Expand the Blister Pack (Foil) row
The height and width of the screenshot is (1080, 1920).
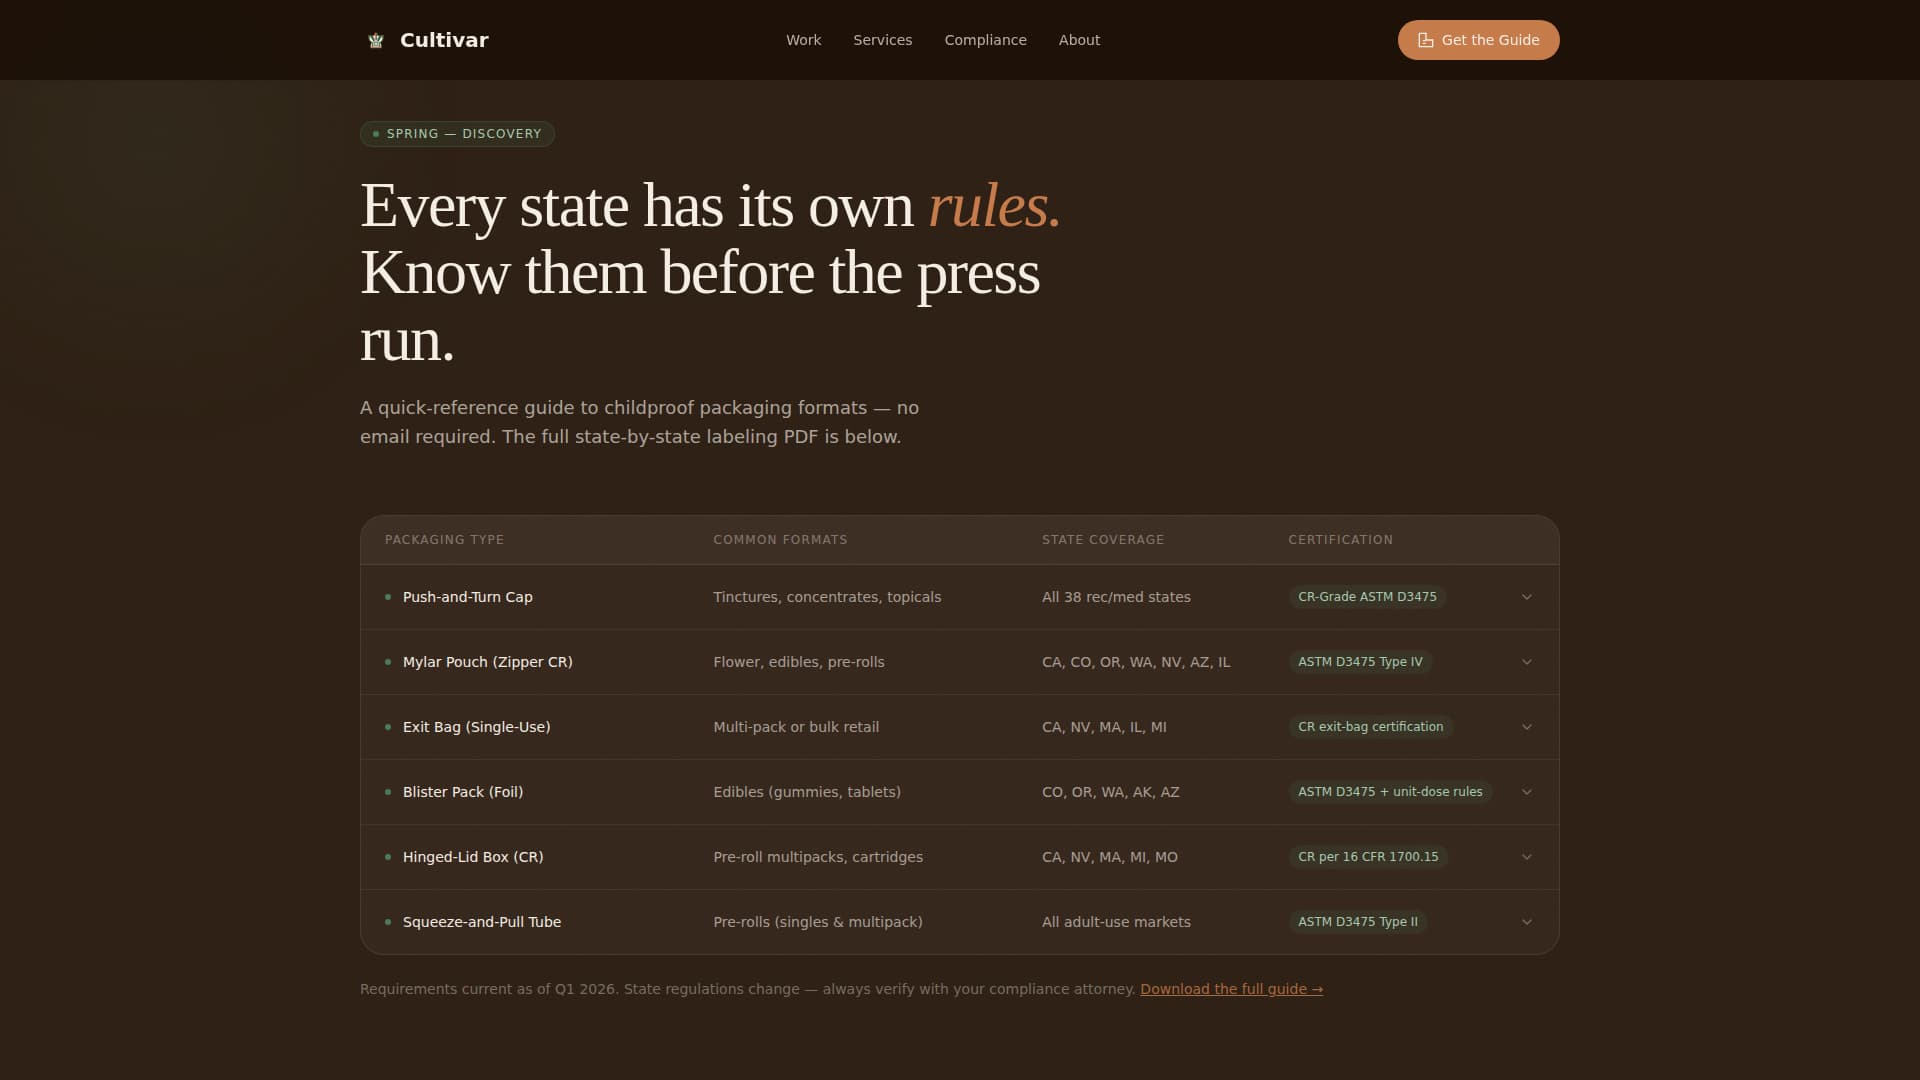point(1526,791)
